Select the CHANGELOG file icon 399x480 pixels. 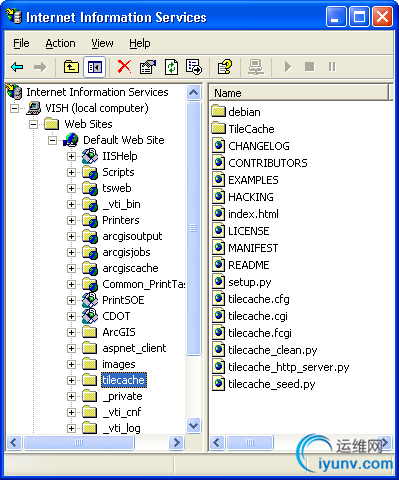219,146
